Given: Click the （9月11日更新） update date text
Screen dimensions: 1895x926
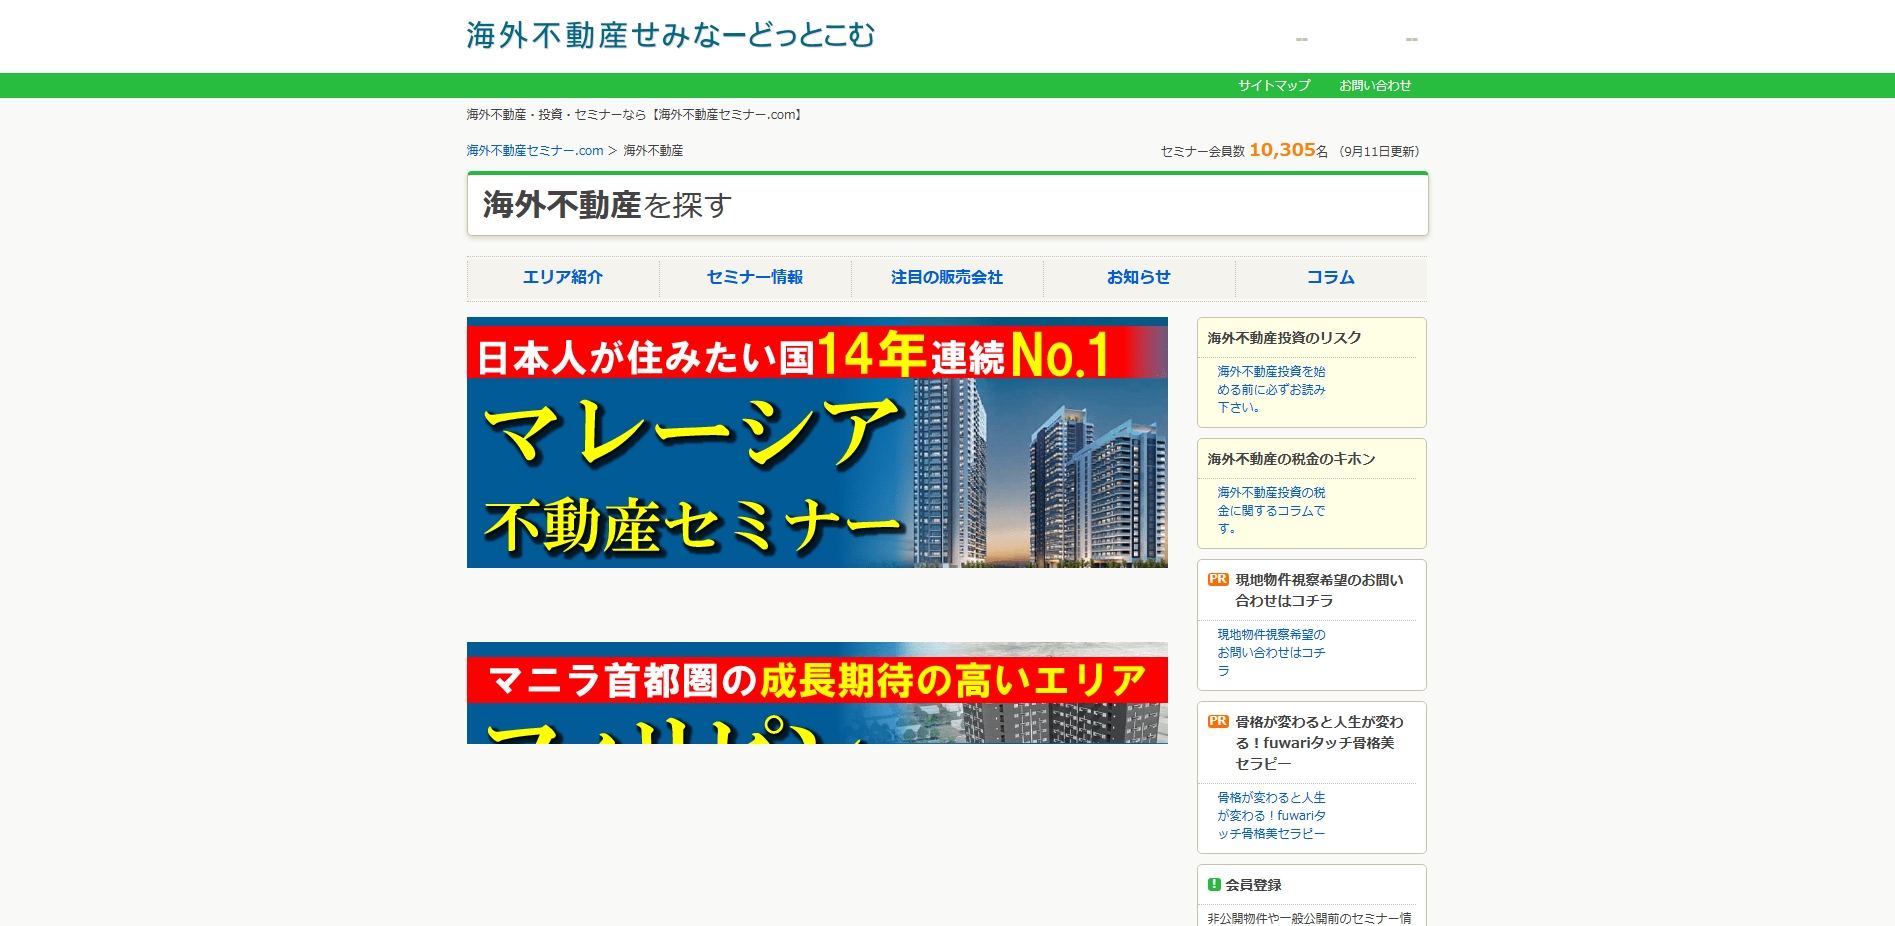Looking at the screenshot, I should pyautogui.click(x=1379, y=152).
